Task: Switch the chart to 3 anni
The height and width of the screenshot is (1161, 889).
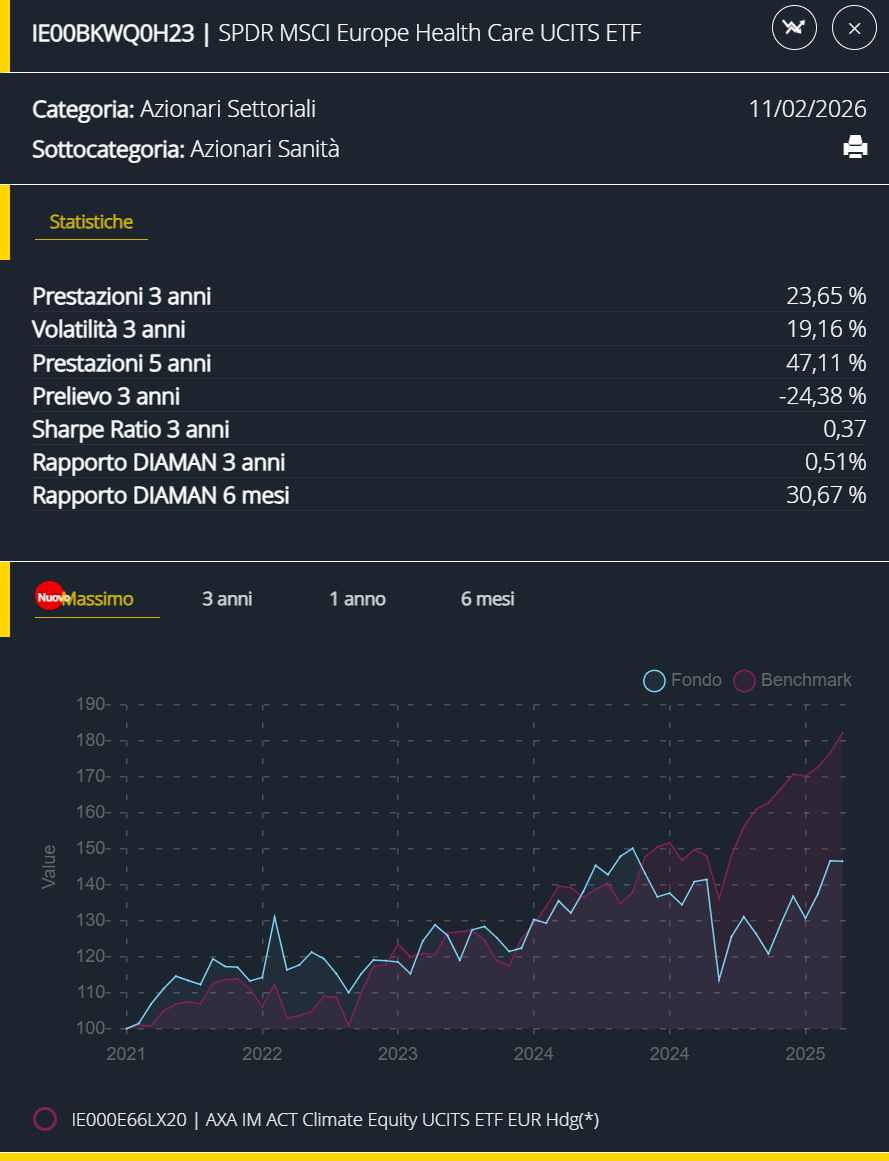Action: click(227, 599)
